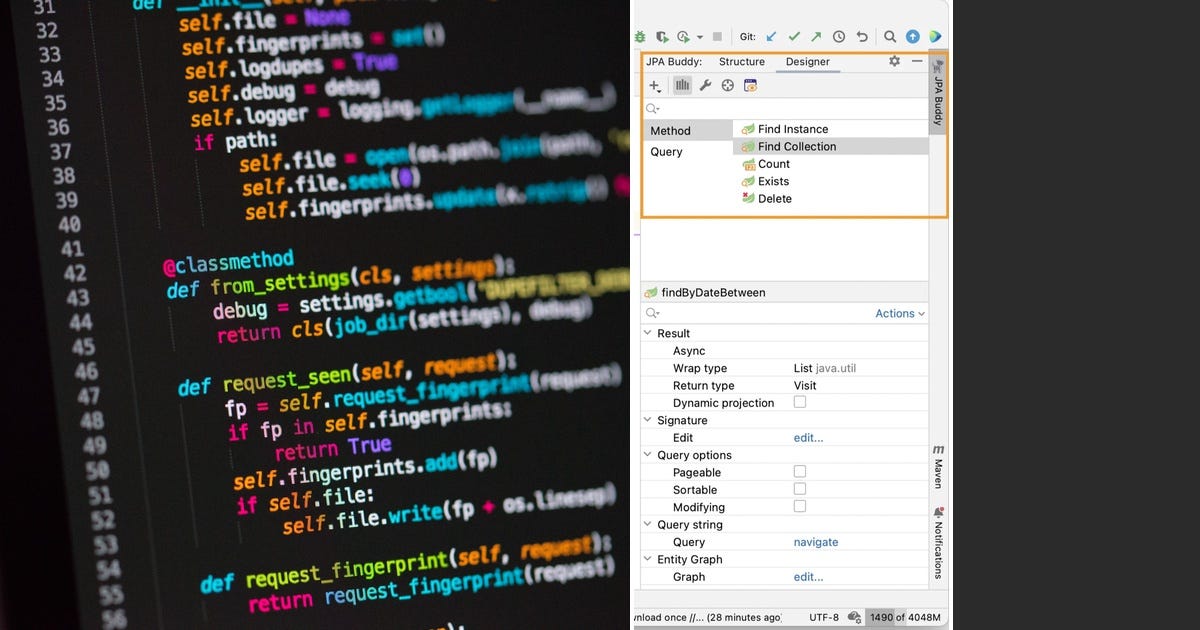
Task: Collapse the Query options section
Action: (x=647, y=455)
